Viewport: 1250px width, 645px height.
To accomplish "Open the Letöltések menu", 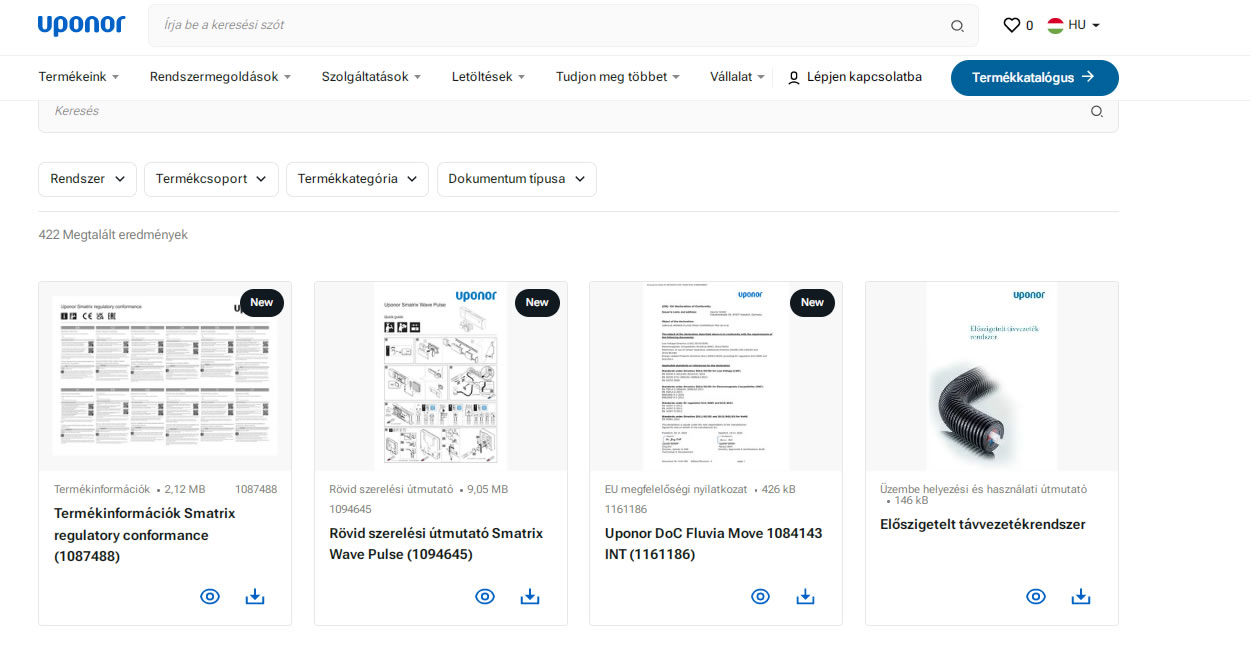I will tap(489, 77).
